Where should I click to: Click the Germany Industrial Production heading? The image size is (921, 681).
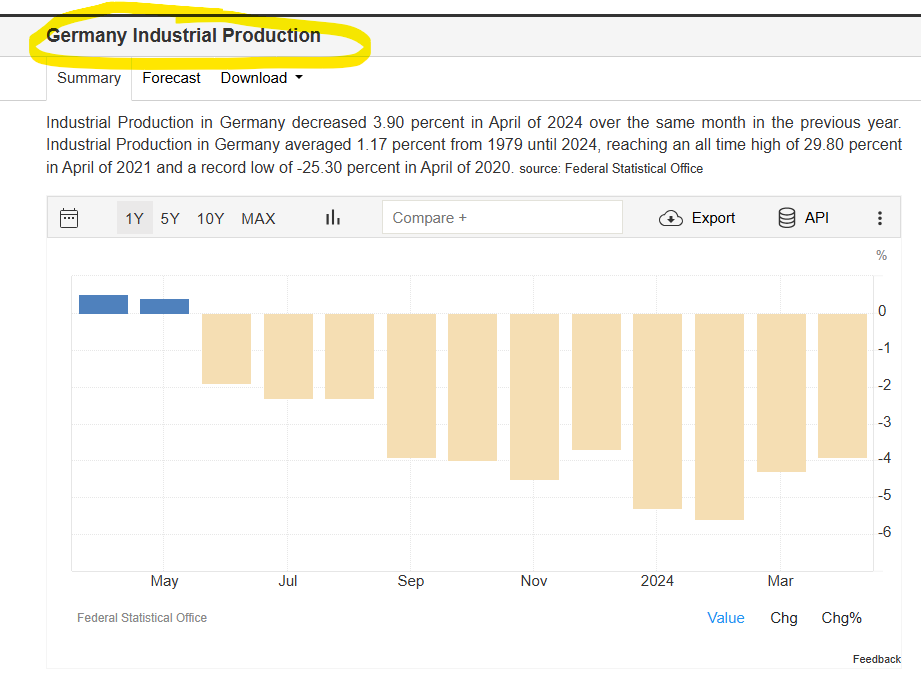tap(183, 35)
